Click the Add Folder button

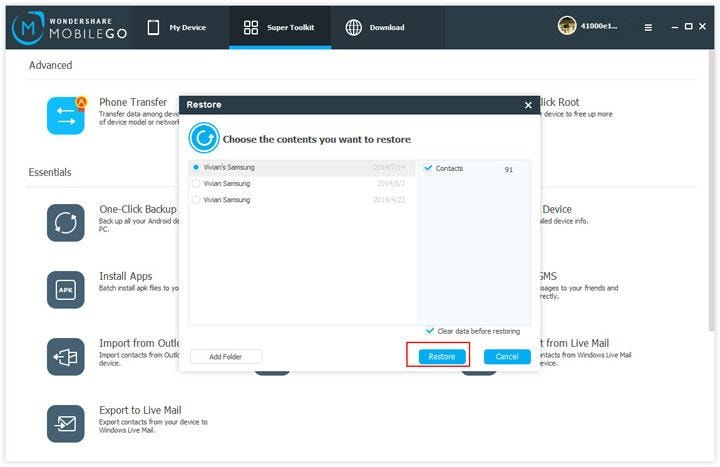pyautogui.click(x=226, y=357)
